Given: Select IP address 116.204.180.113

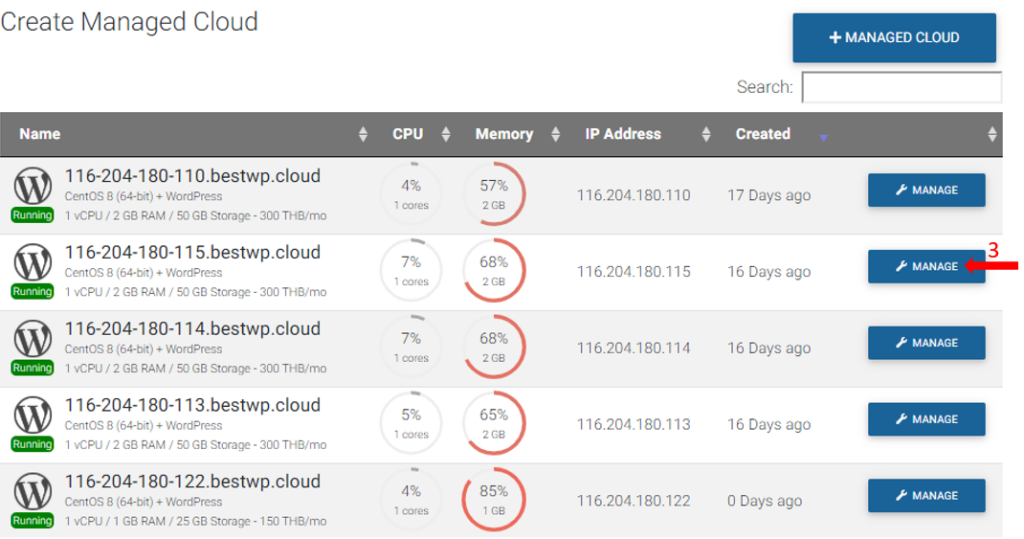Looking at the screenshot, I should [x=633, y=425].
